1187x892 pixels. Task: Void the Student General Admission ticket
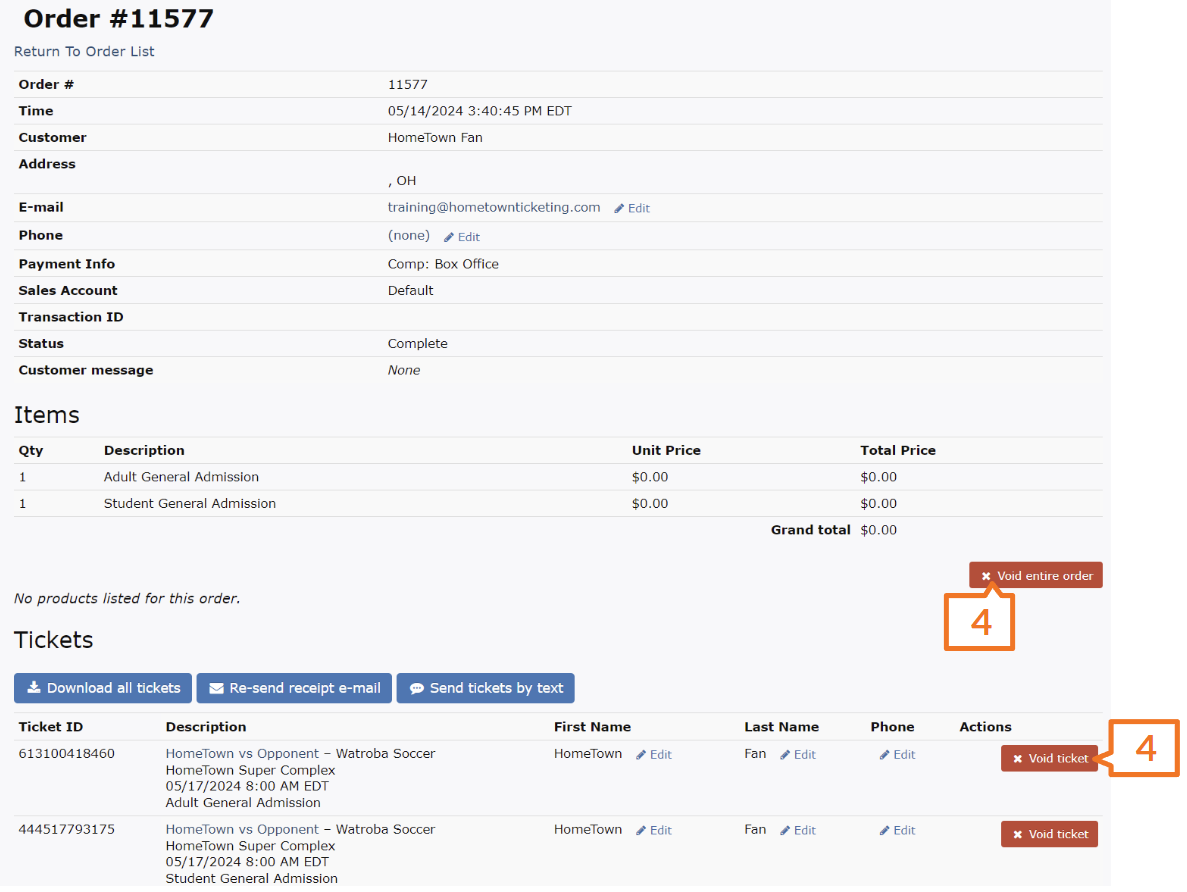[x=1049, y=834]
